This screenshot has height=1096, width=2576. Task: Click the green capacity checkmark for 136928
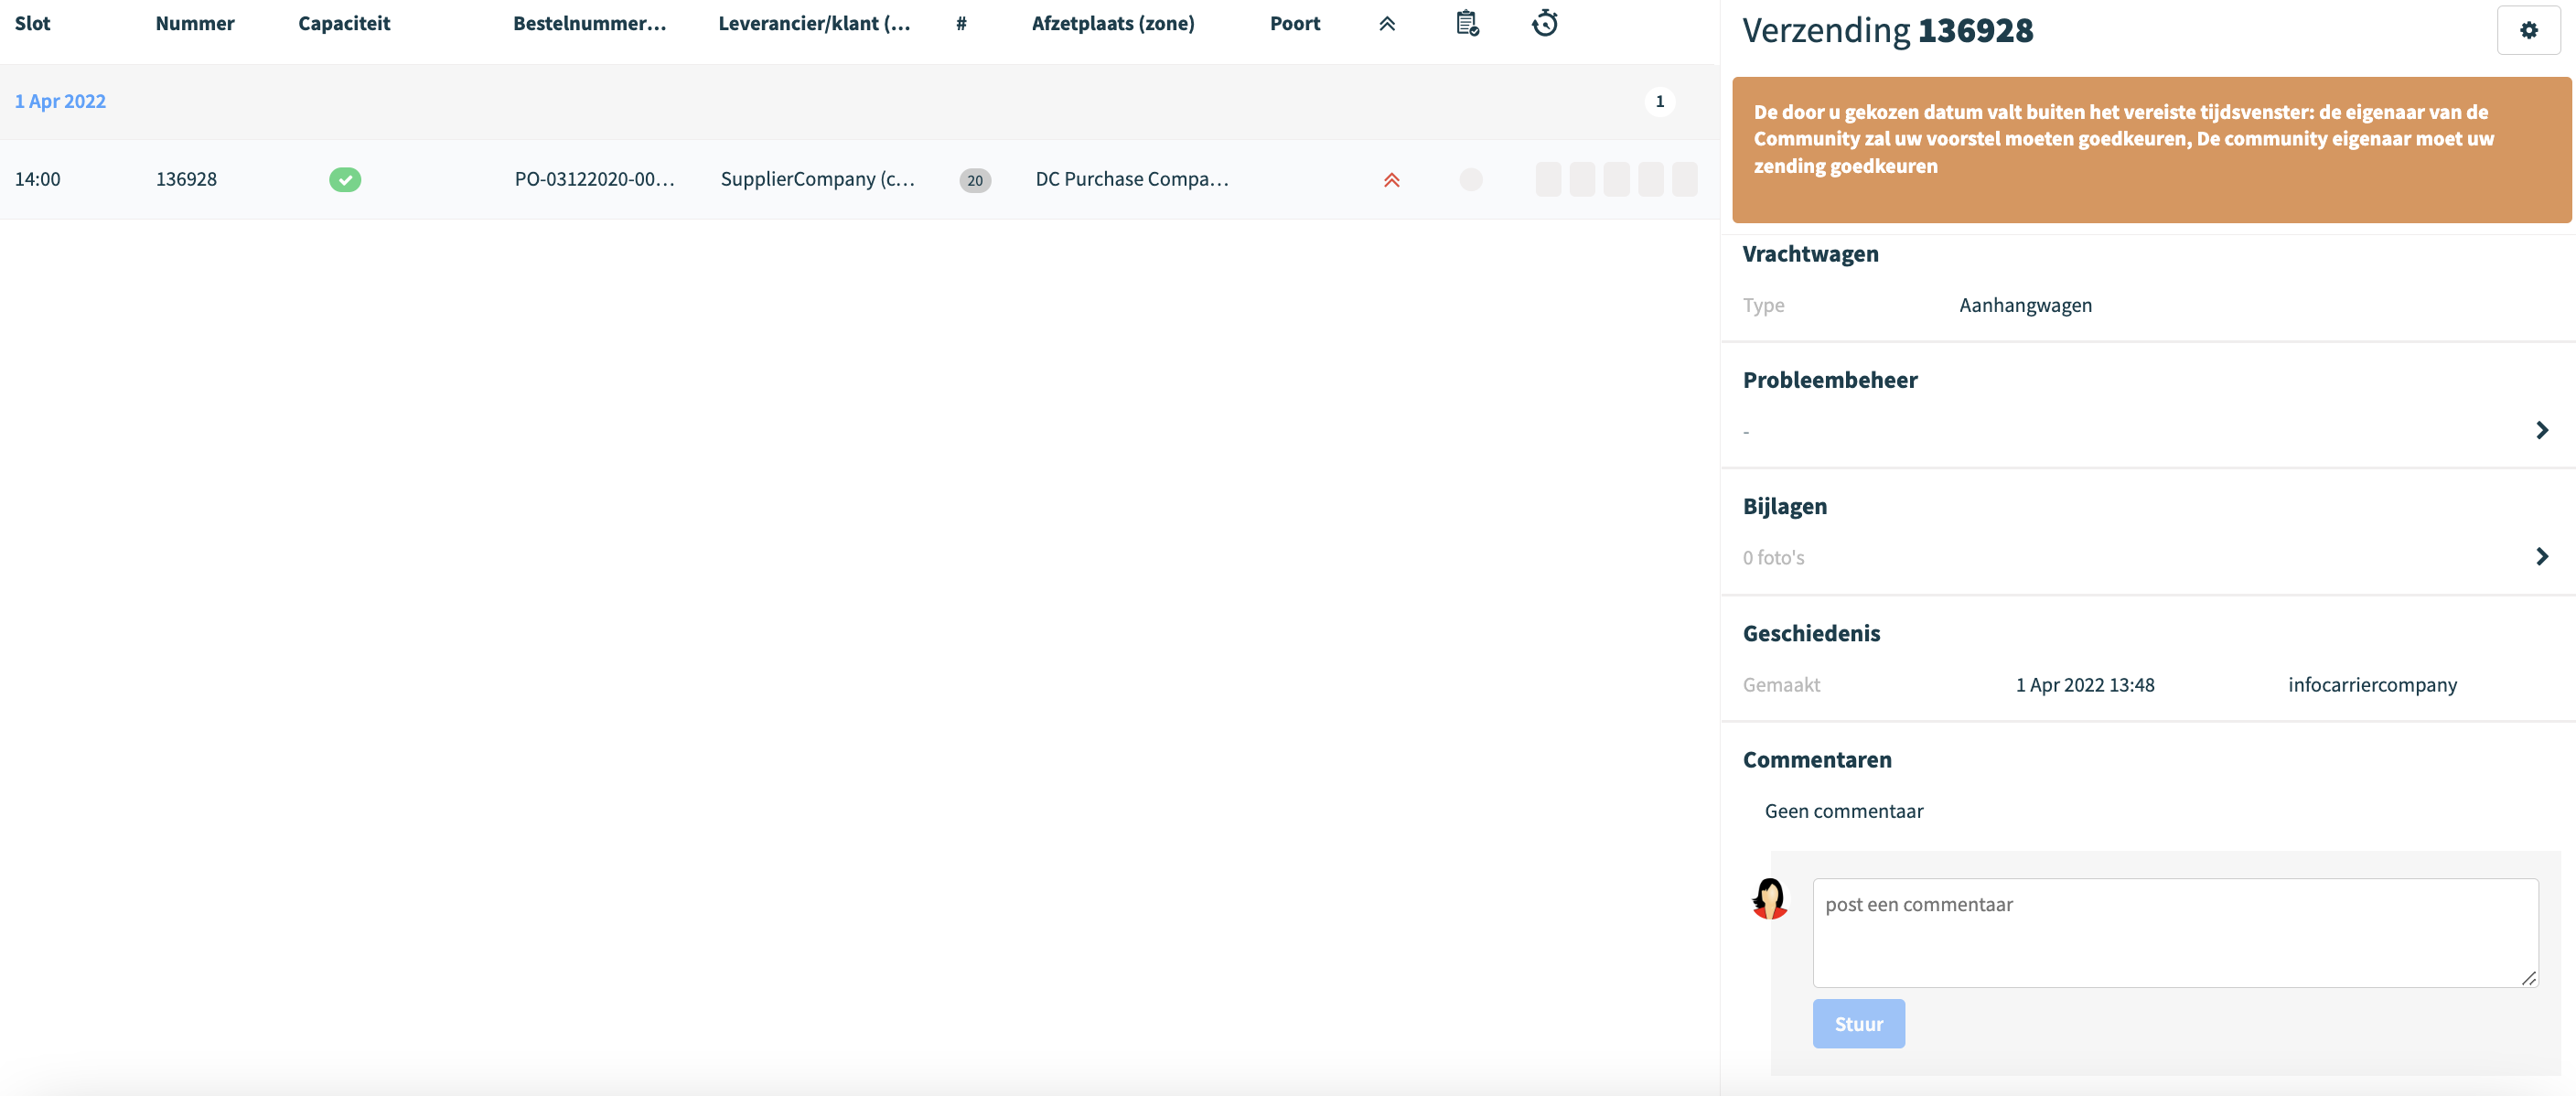pyautogui.click(x=345, y=180)
